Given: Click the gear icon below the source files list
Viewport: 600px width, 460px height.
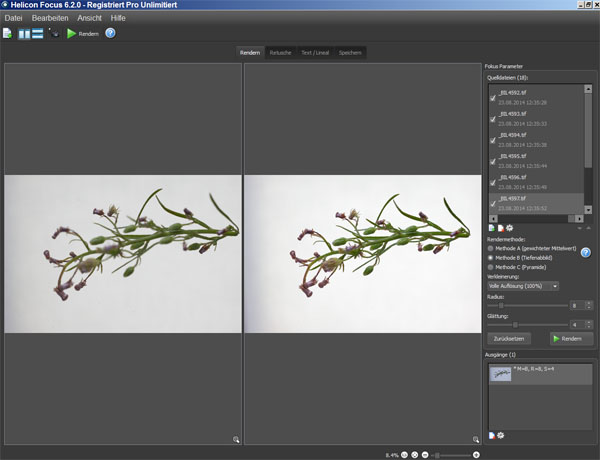Looking at the screenshot, I should (509, 229).
